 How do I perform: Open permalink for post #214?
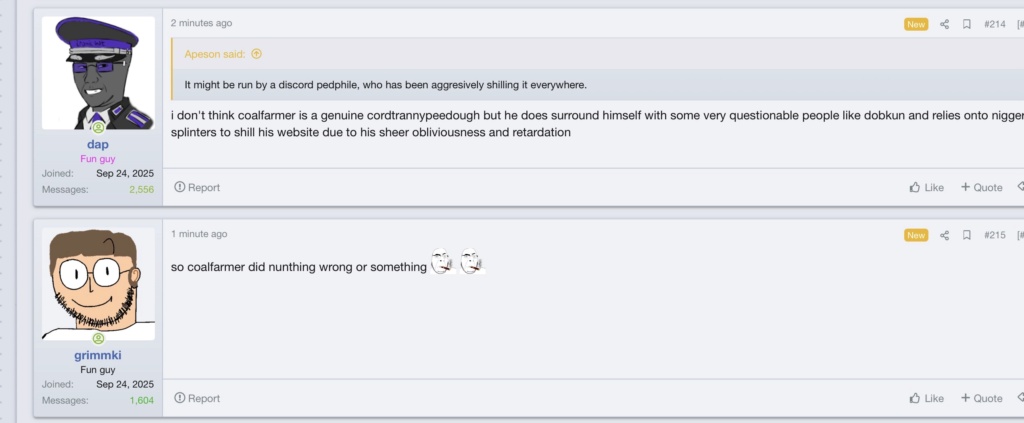(x=995, y=24)
